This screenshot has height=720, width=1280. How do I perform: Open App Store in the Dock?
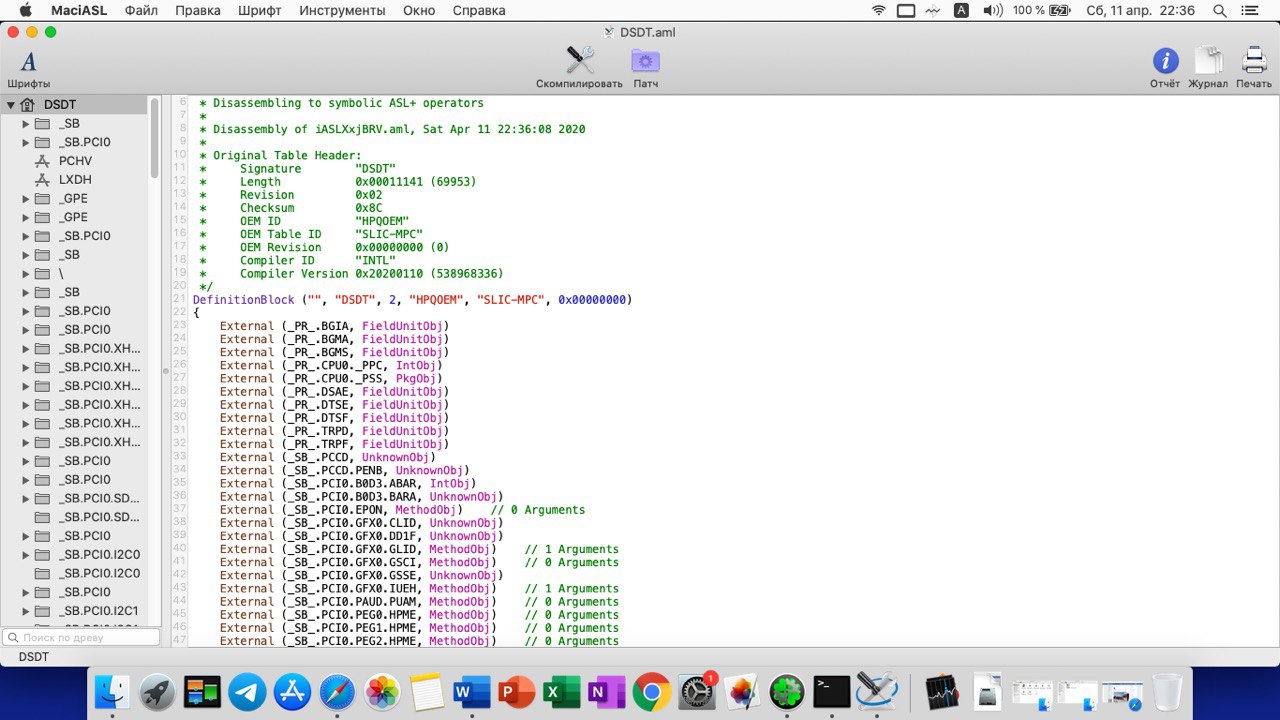click(292, 692)
